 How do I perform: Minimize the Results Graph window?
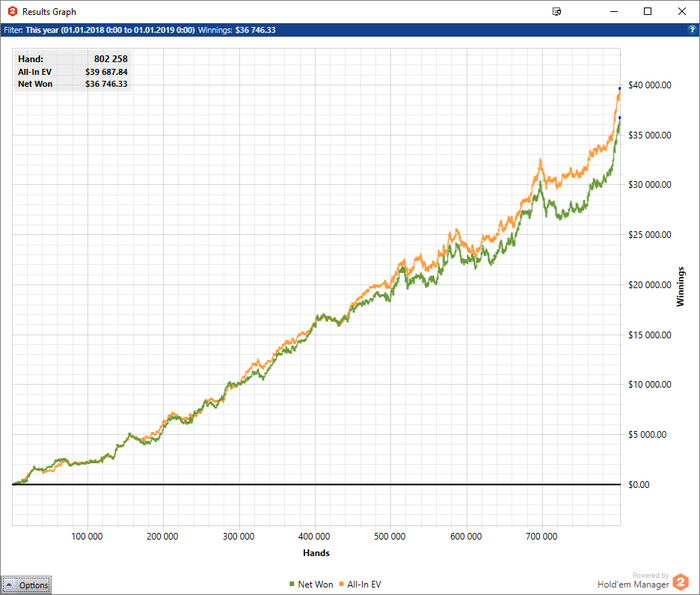coord(614,11)
